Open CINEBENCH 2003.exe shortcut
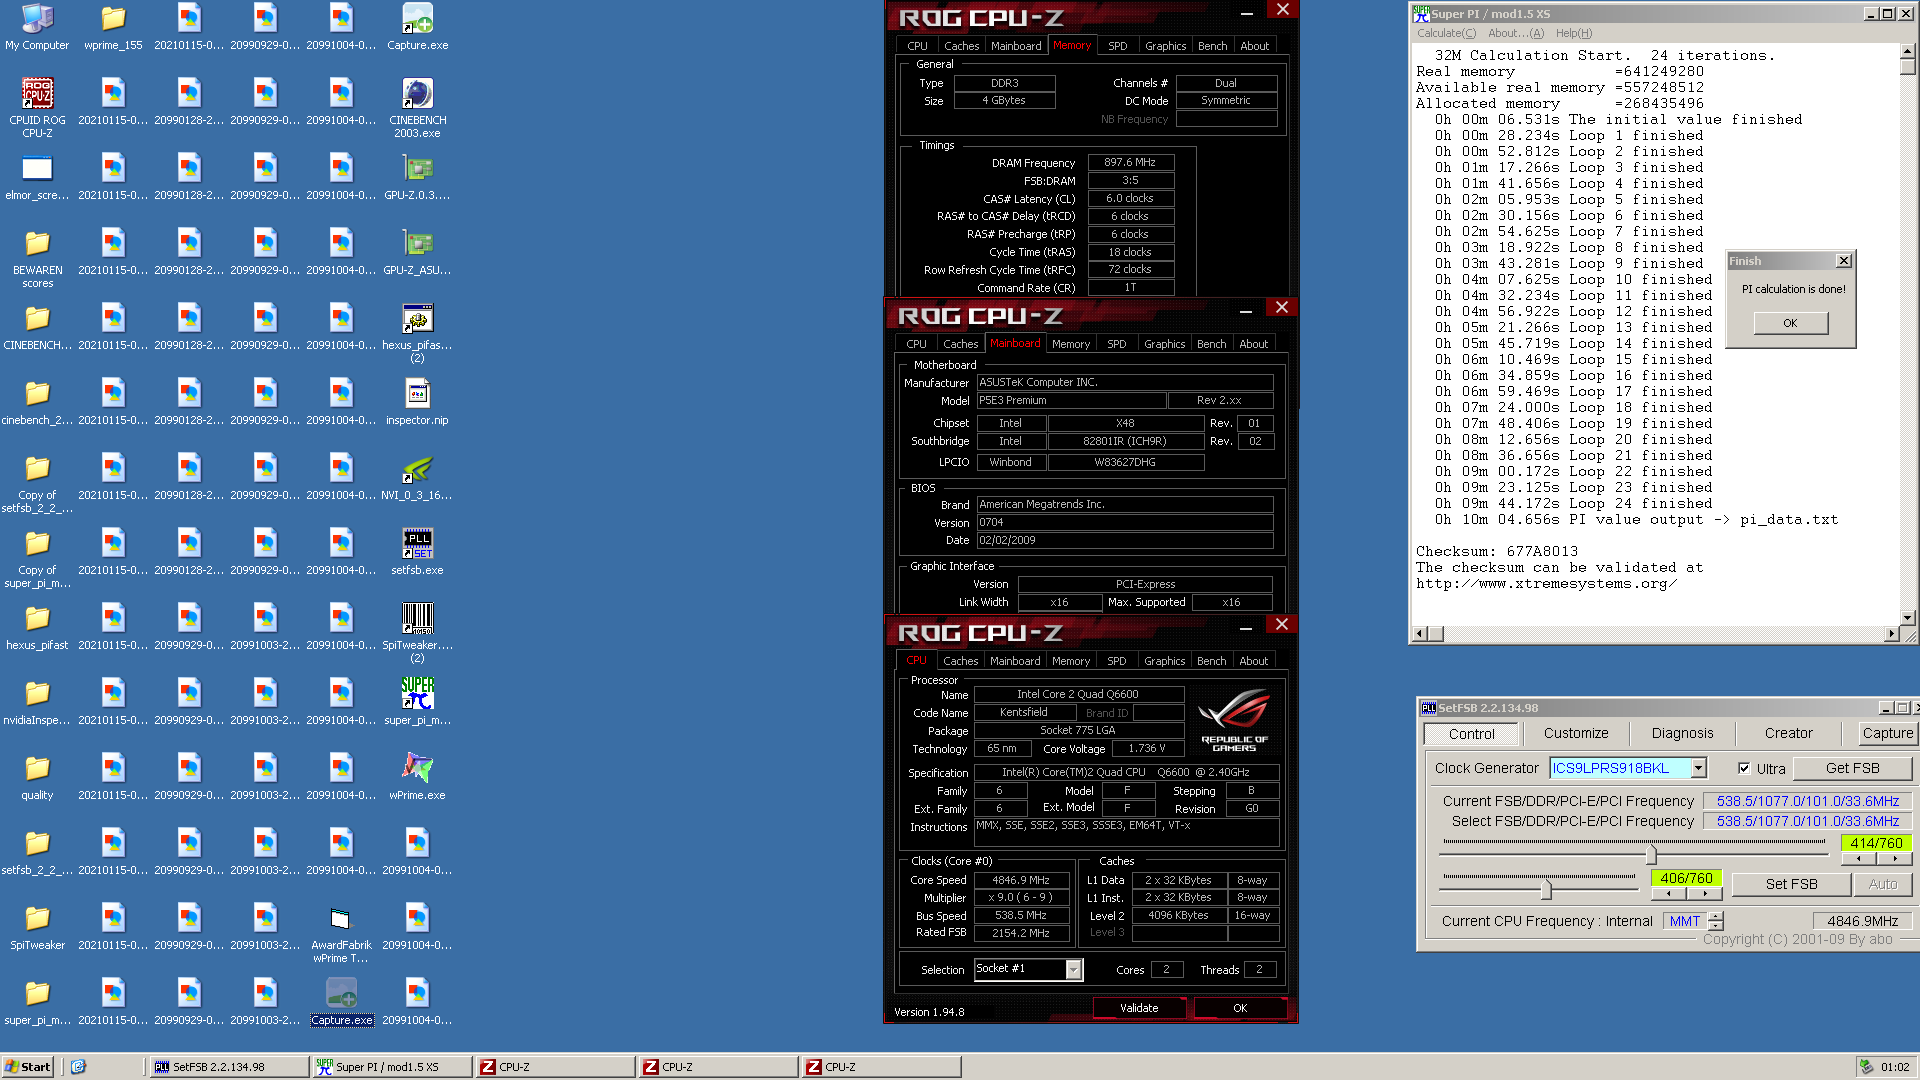Image resolution: width=1920 pixels, height=1080 pixels. (417, 108)
